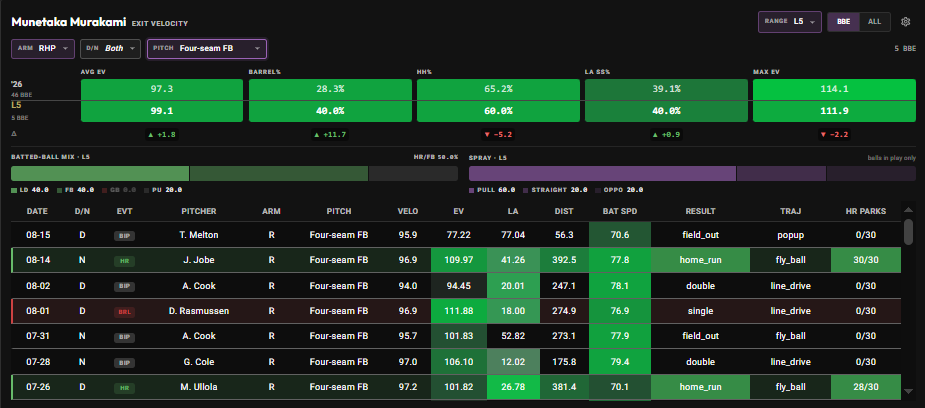The width and height of the screenshot is (925, 408).
Task: Sort table by the PITCHER column header
Action: coord(198,211)
